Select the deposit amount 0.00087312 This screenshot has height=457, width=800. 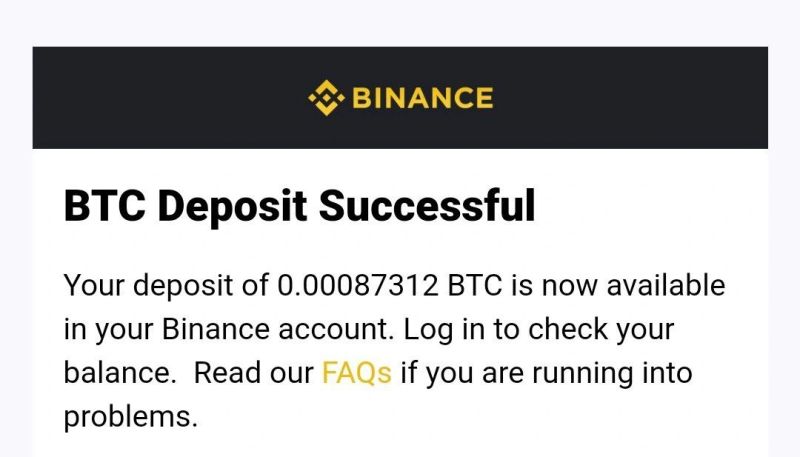[358, 286]
